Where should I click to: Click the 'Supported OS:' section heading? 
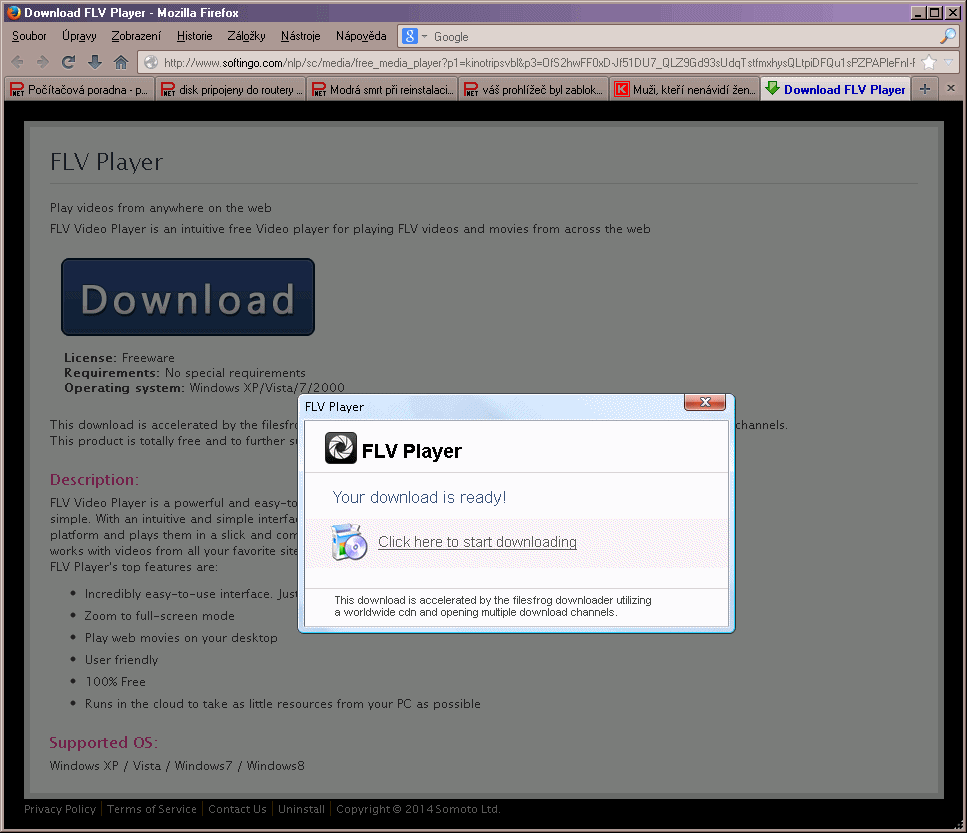104,742
